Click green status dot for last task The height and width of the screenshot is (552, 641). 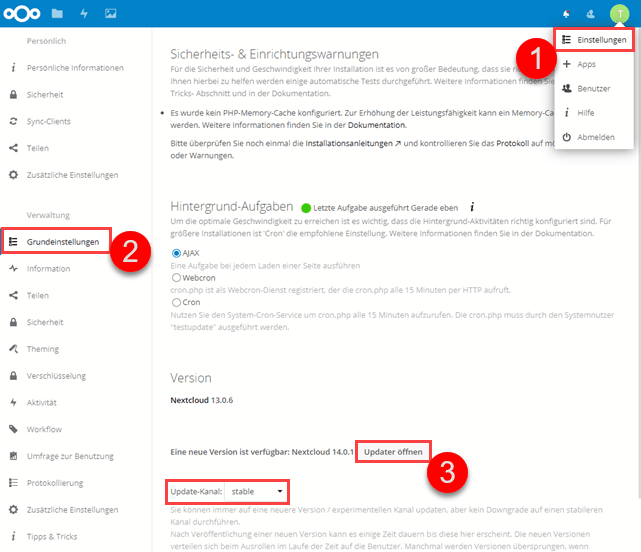click(306, 208)
